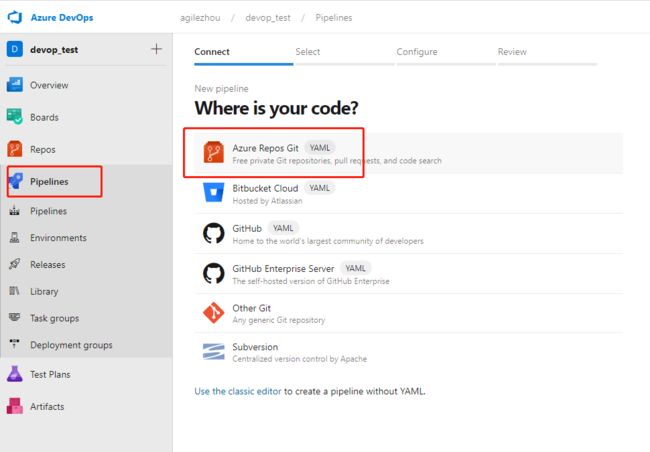The height and width of the screenshot is (452, 650).
Task: Select the Releases menu label
Action: [48, 265]
